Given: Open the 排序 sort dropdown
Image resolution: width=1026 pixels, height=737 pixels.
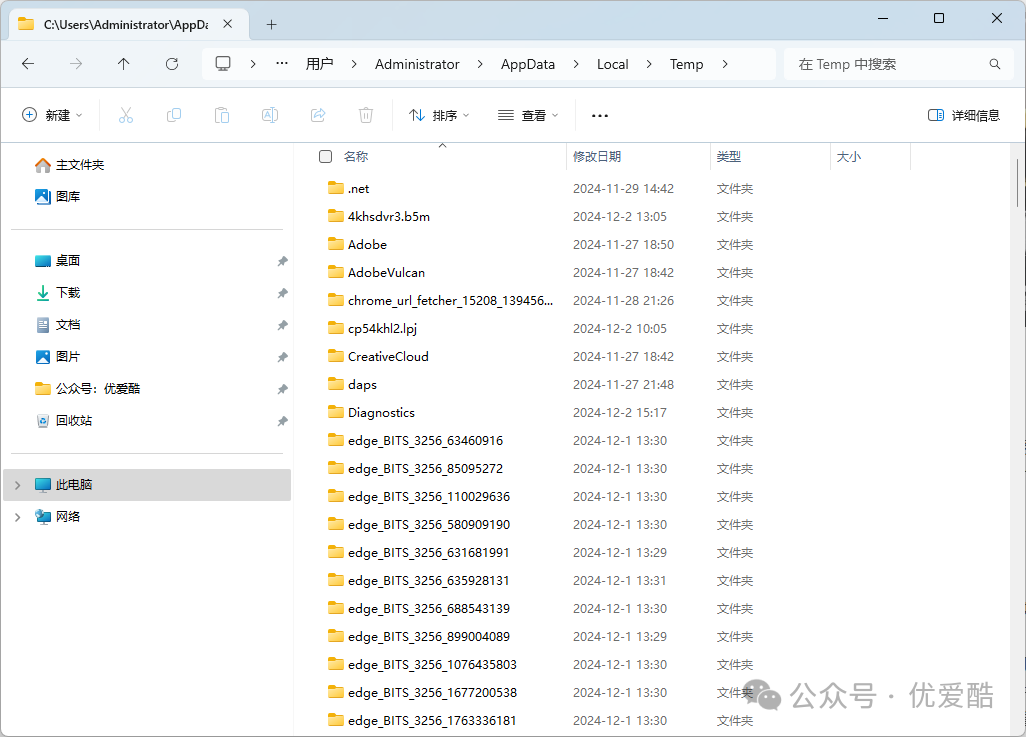Looking at the screenshot, I should tap(439, 115).
